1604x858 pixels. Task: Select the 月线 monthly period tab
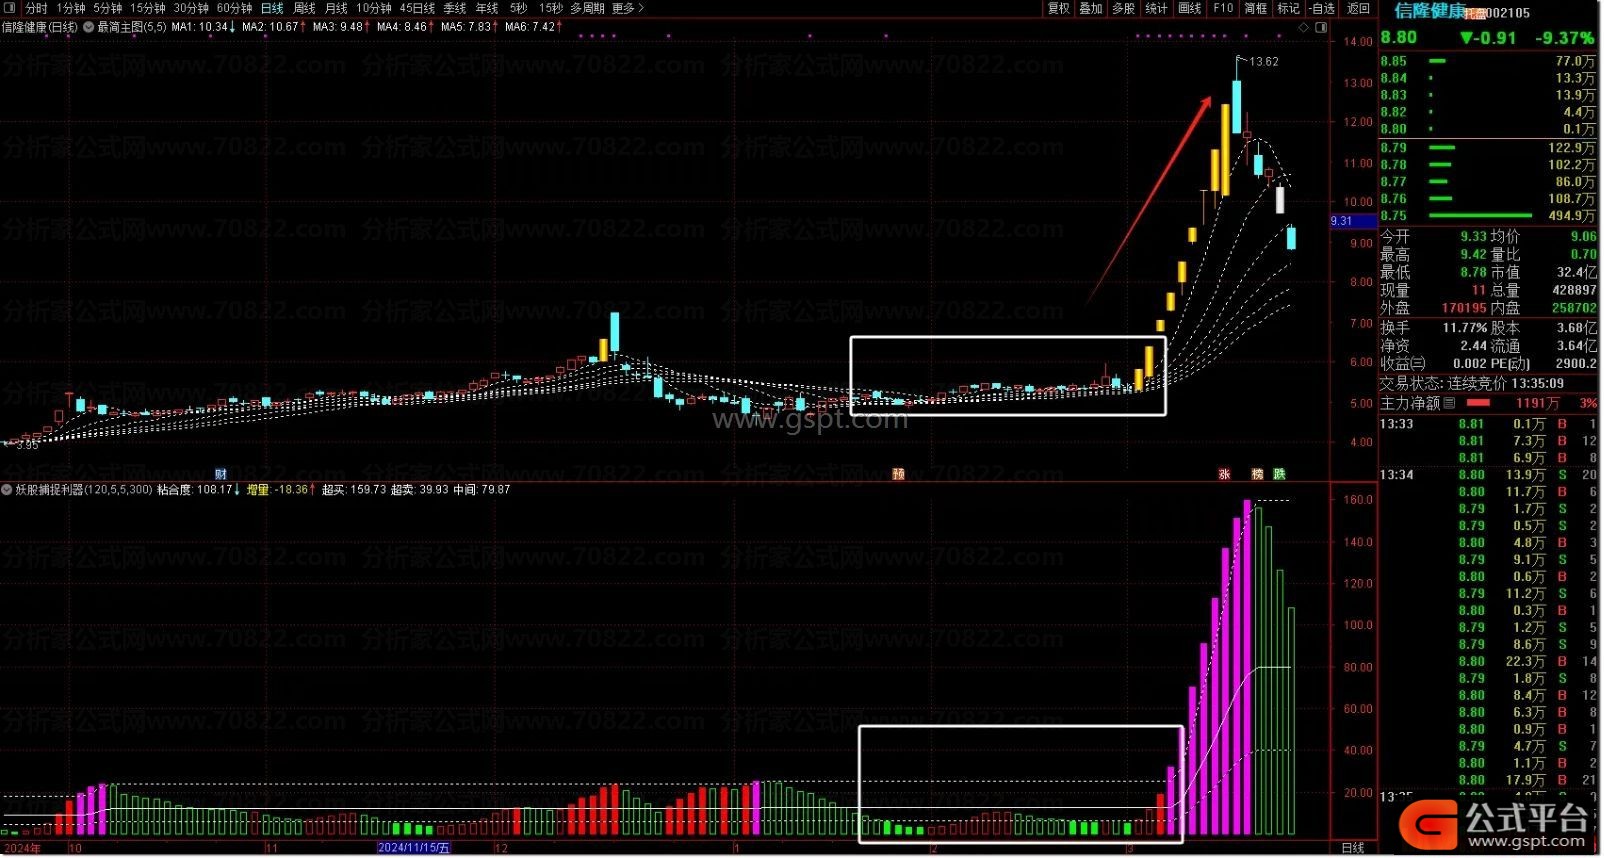coord(336,8)
